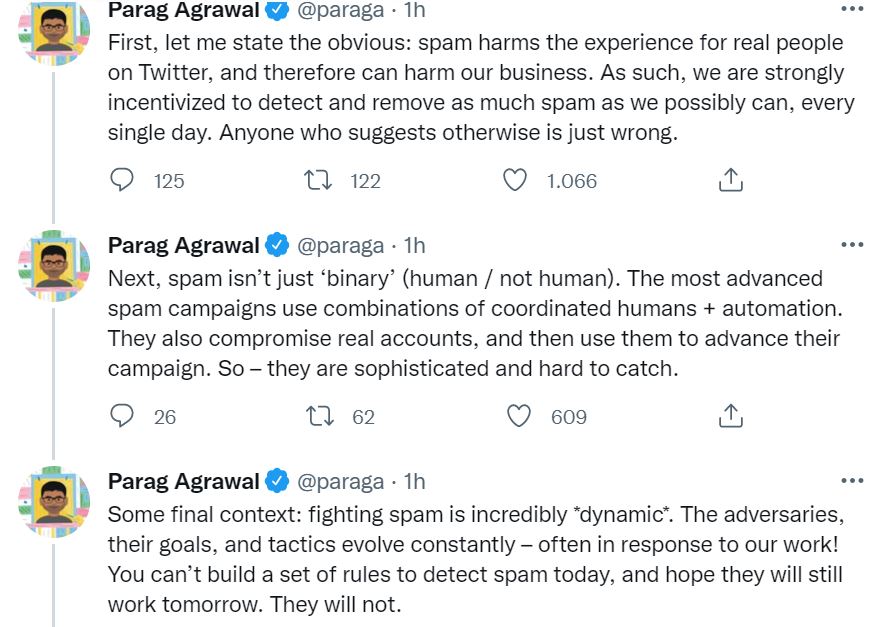Image resolution: width=881 pixels, height=627 pixels.
Task: Like the tweet with 1.066 likes
Action: 515,180
